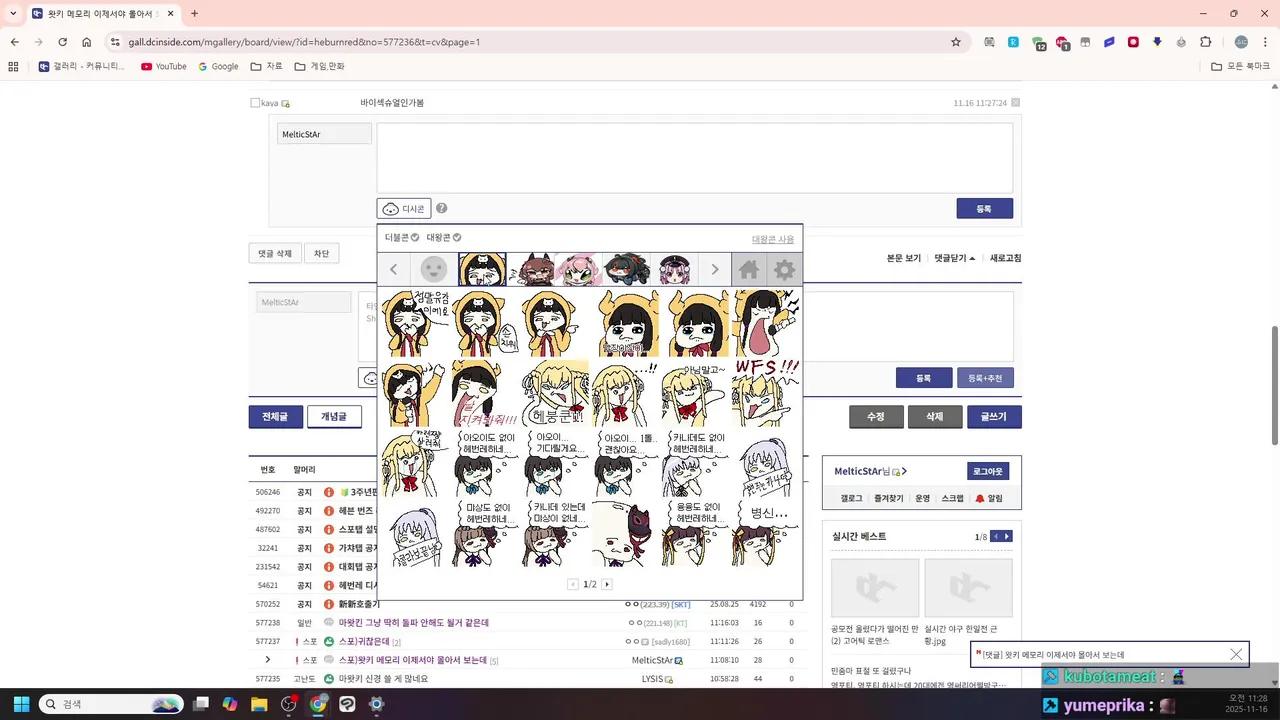Image resolution: width=1280 pixels, height=720 pixels.
Task: Select the pink-haired character dccon pack tab
Action: pyautogui.click(x=579, y=269)
